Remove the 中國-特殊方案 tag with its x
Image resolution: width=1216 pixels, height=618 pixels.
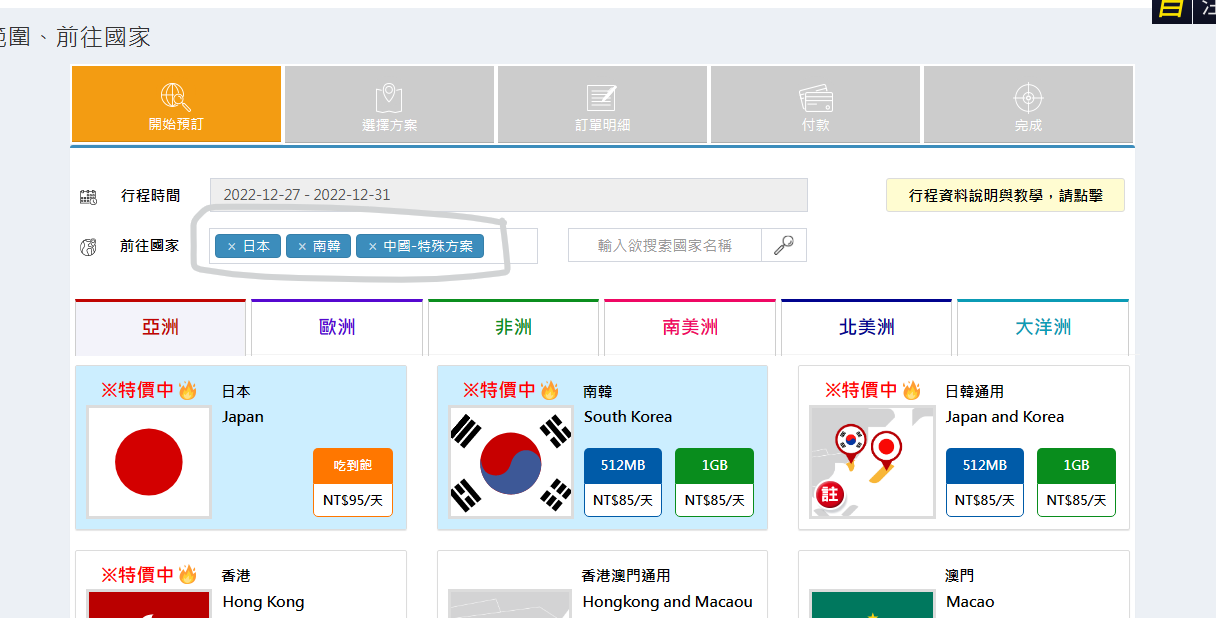click(373, 246)
